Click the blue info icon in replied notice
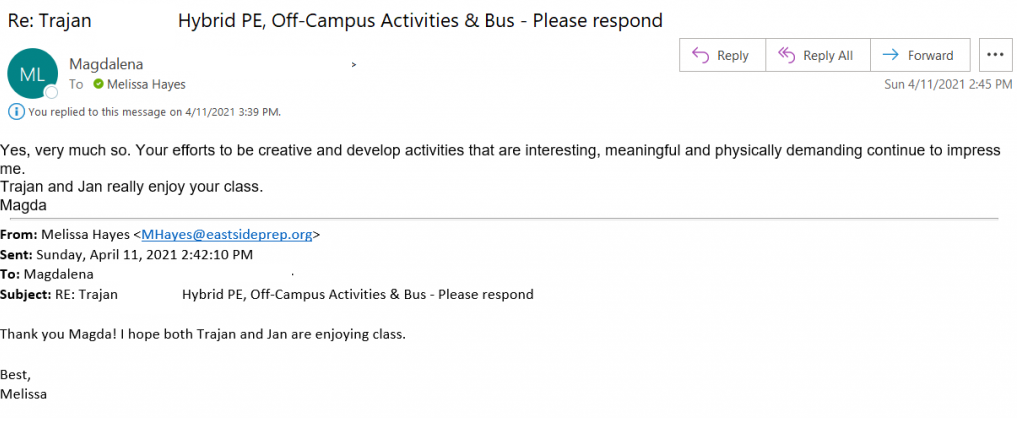The height and width of the screenshot is (423, 1025). (16, 112)
